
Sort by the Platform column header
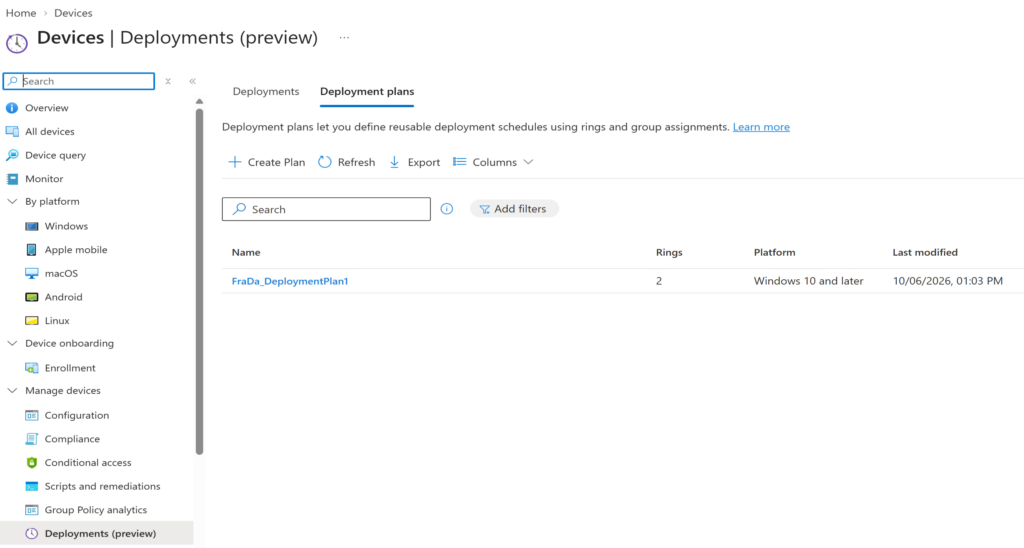tap(775, 252)
